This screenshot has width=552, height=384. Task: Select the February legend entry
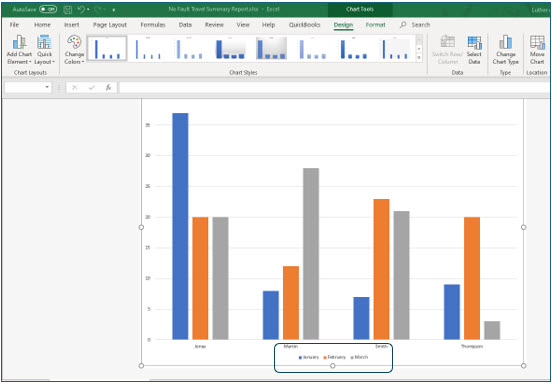pos(334,357)
